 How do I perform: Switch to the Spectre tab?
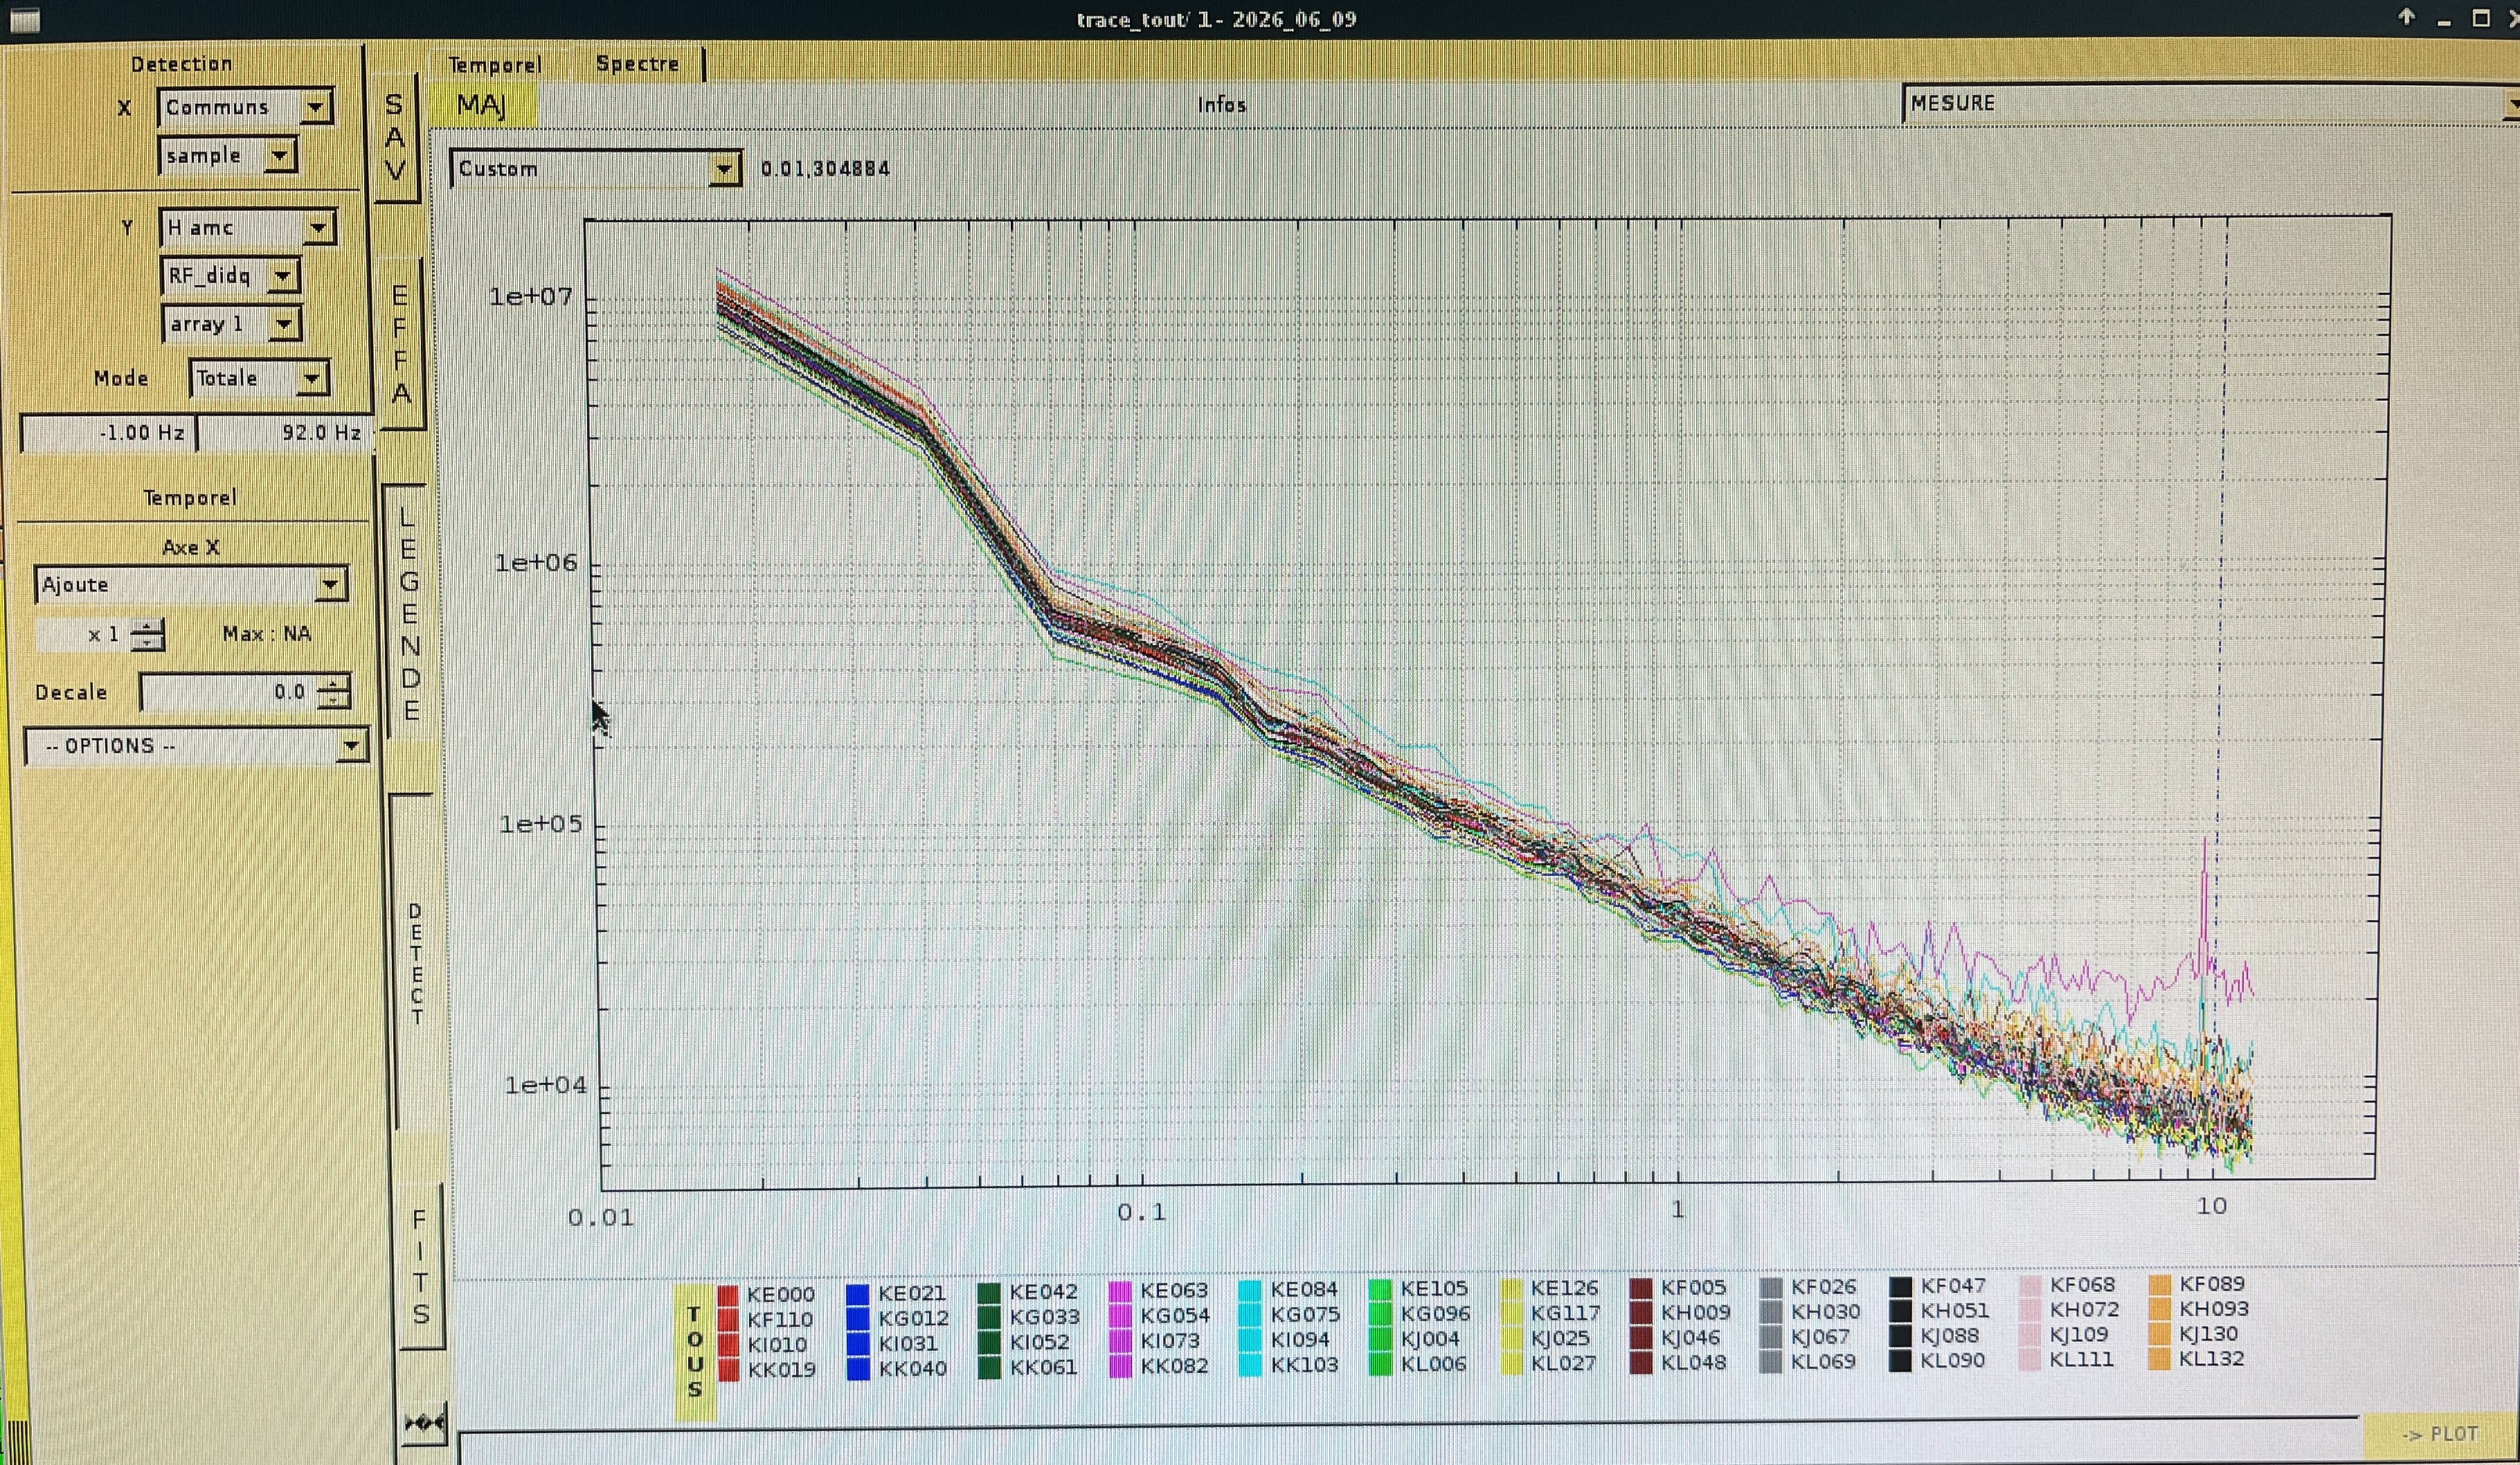point(638,63)
